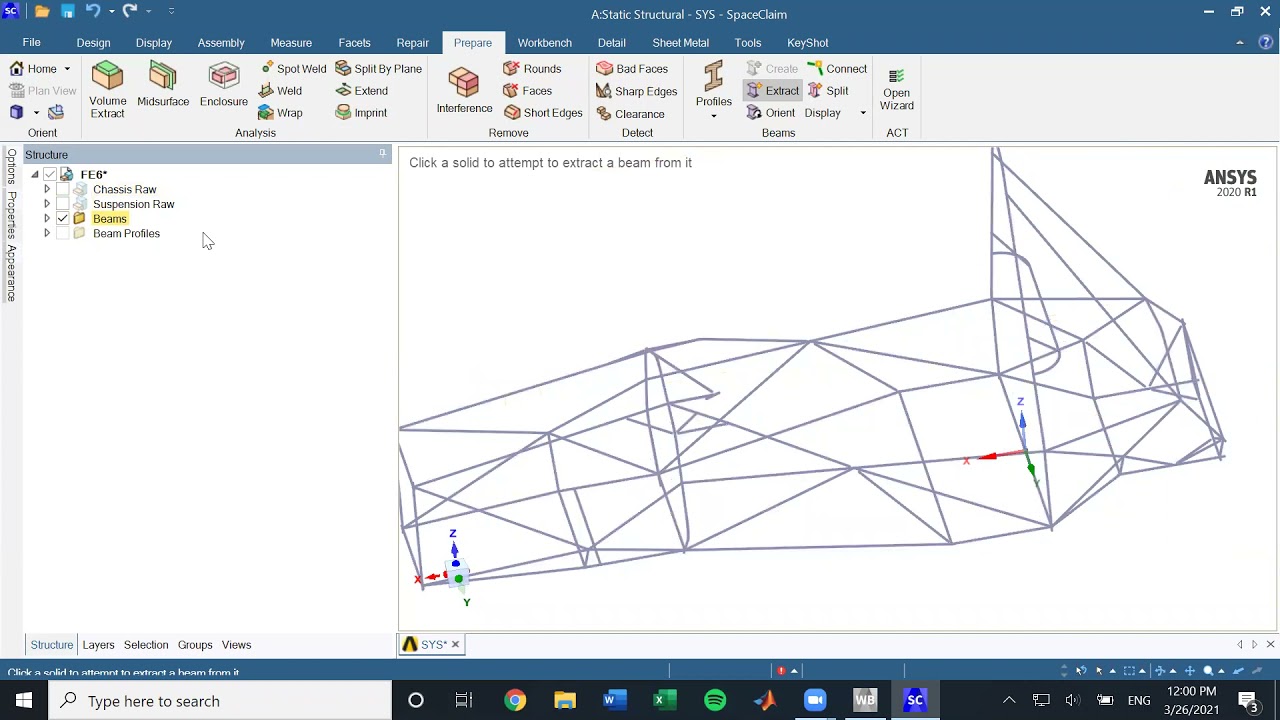
Task: Open the KeyShot tab
Action: [808, 43]
